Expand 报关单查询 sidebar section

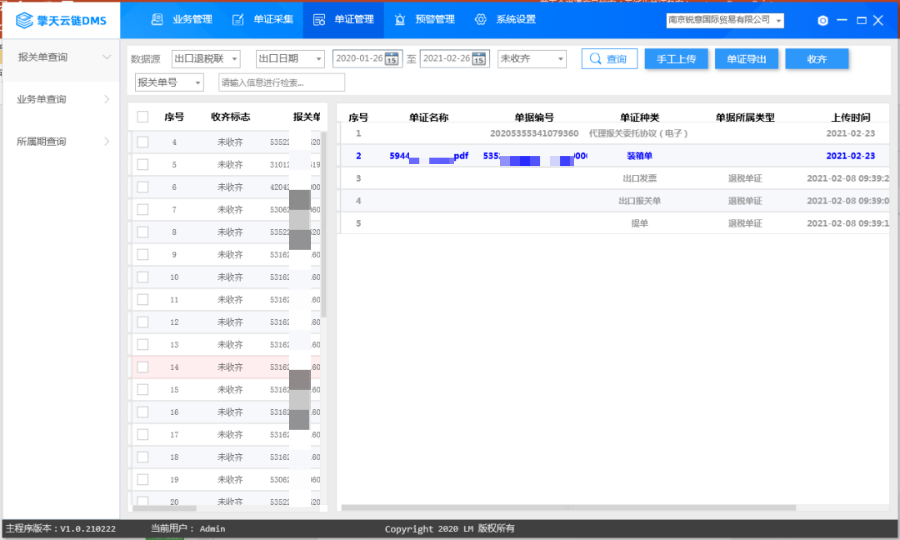point(62,57)
